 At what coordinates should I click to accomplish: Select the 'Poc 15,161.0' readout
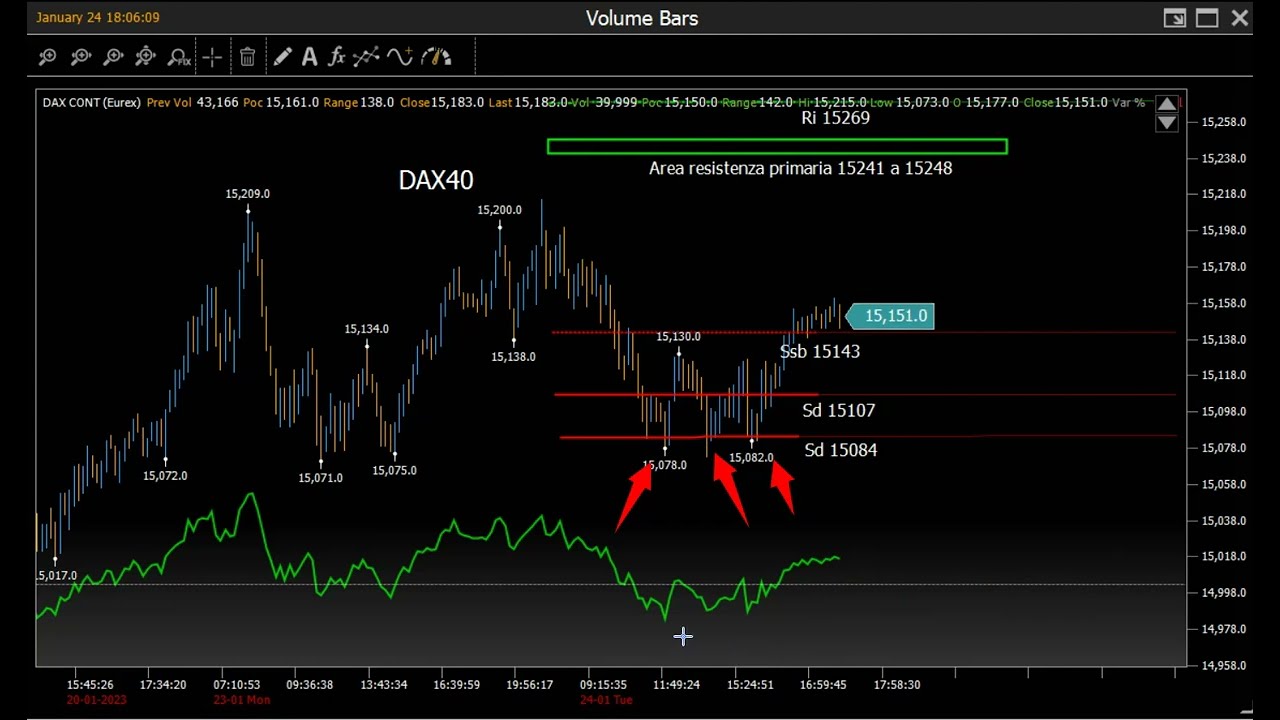tap(281, 102)
